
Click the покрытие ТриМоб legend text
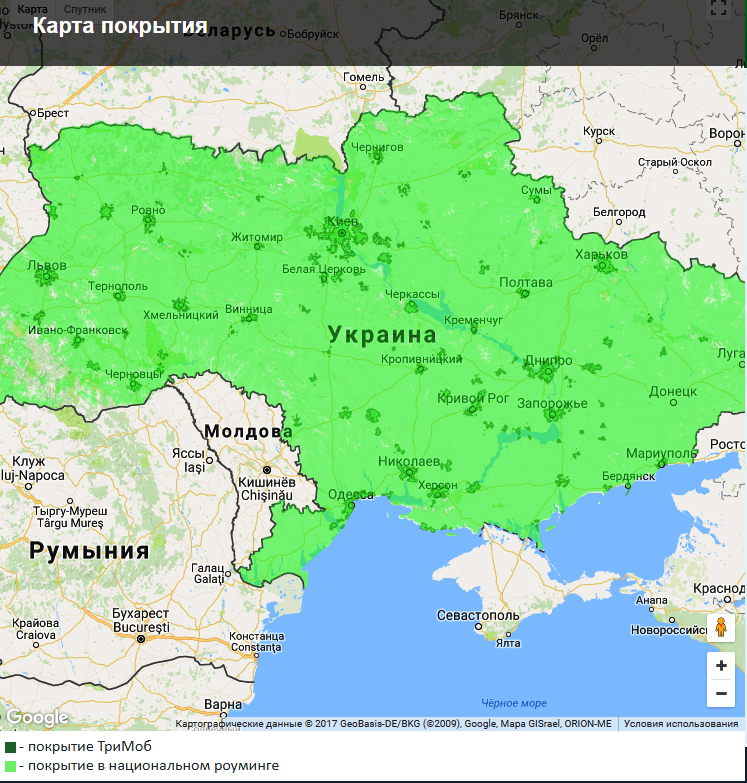coord(90,747)
